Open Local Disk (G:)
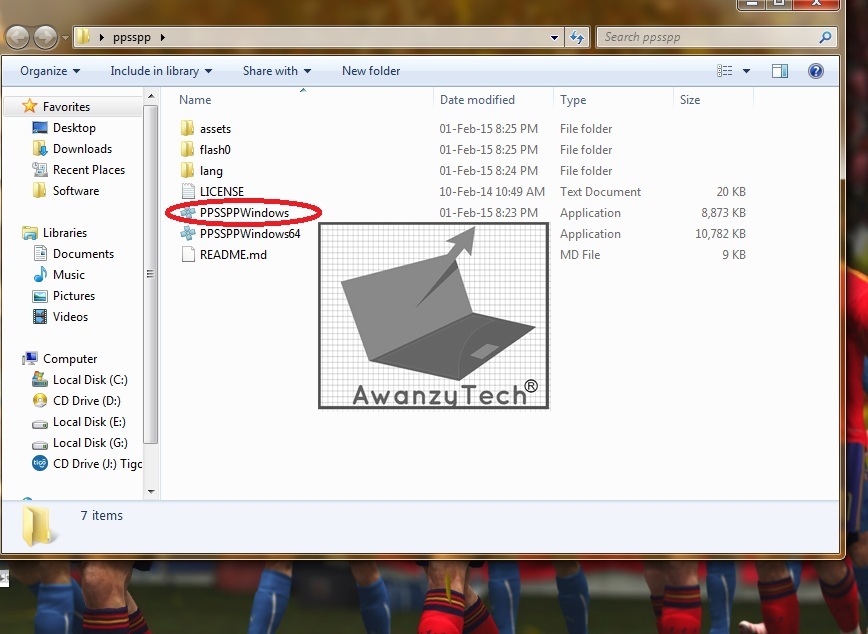 click(x=90, y=443)
